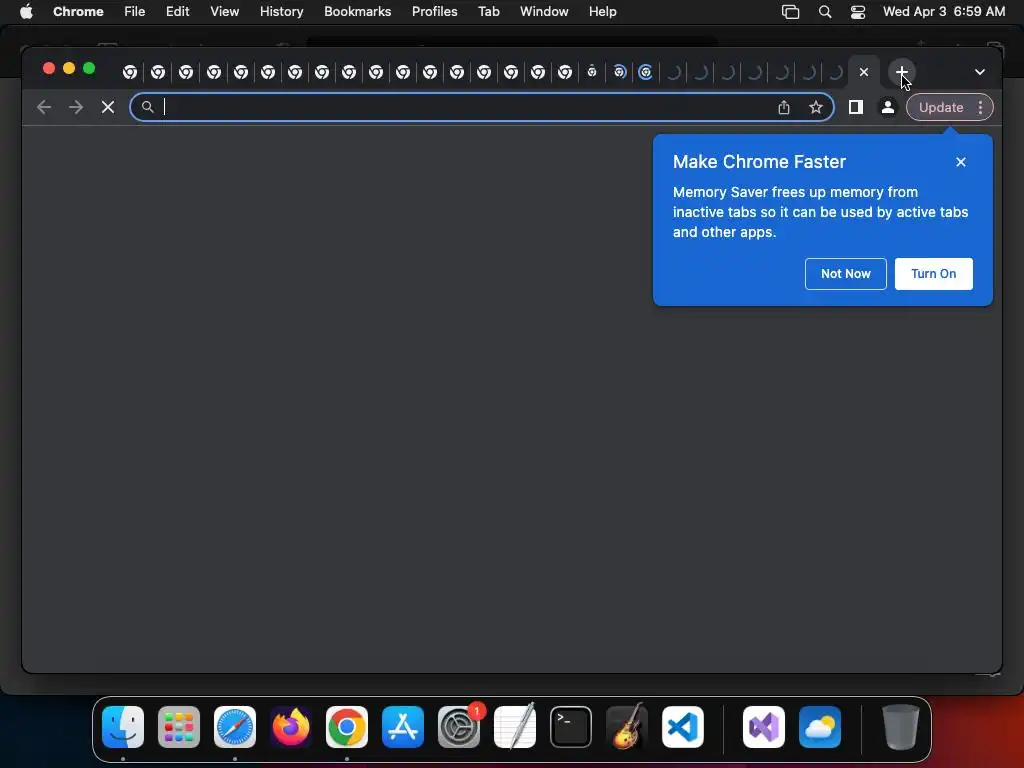Switch to the first Chrome tab
1024x768 pixels.
click(130, 72)
